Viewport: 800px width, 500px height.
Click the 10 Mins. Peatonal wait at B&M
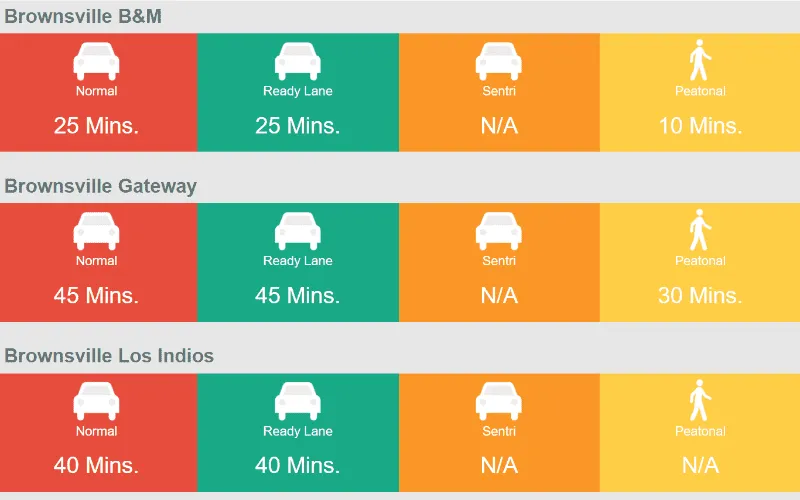pos(700,126)
